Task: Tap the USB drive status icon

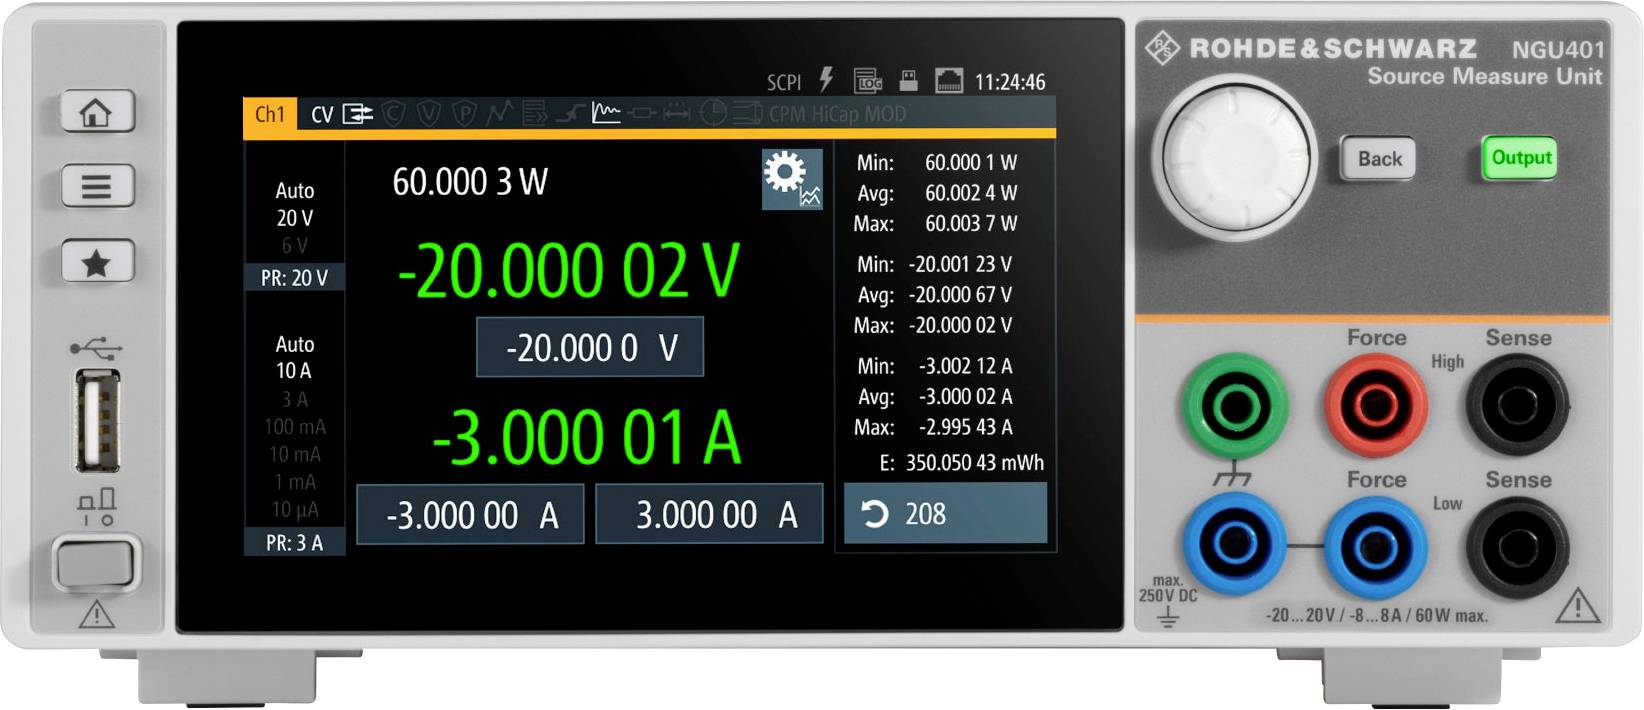Action: tap(908, 81)
